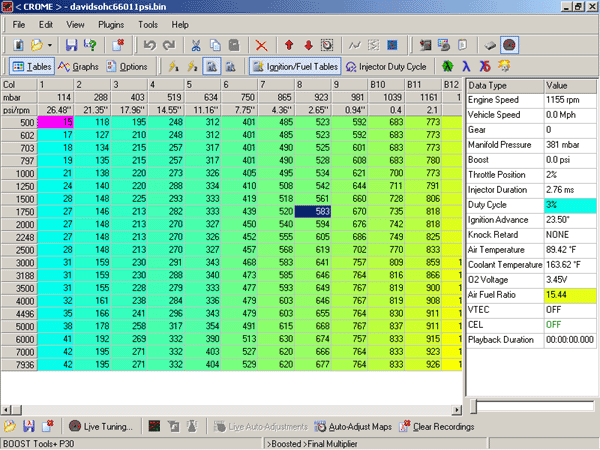
Task: Click the red down arrow icon
Action: 308,45
